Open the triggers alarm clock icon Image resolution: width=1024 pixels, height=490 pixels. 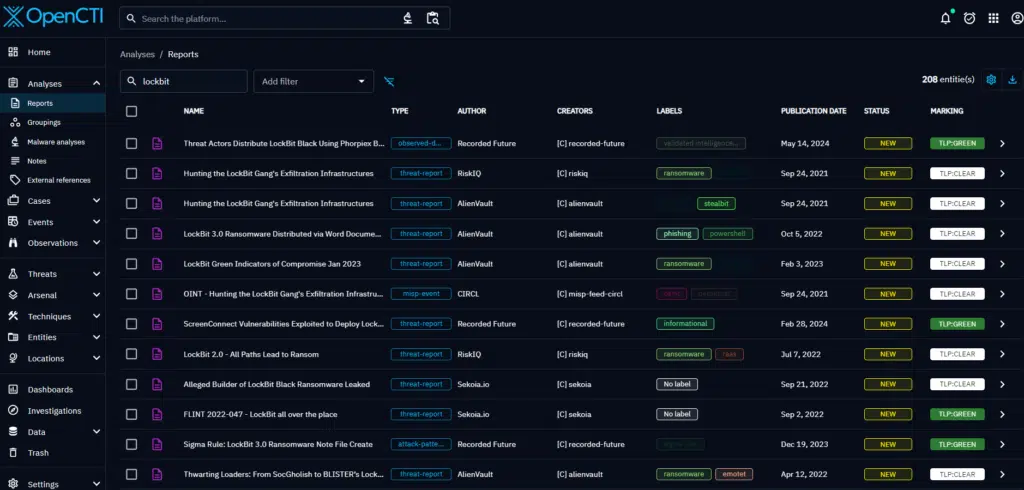[969, 18]
